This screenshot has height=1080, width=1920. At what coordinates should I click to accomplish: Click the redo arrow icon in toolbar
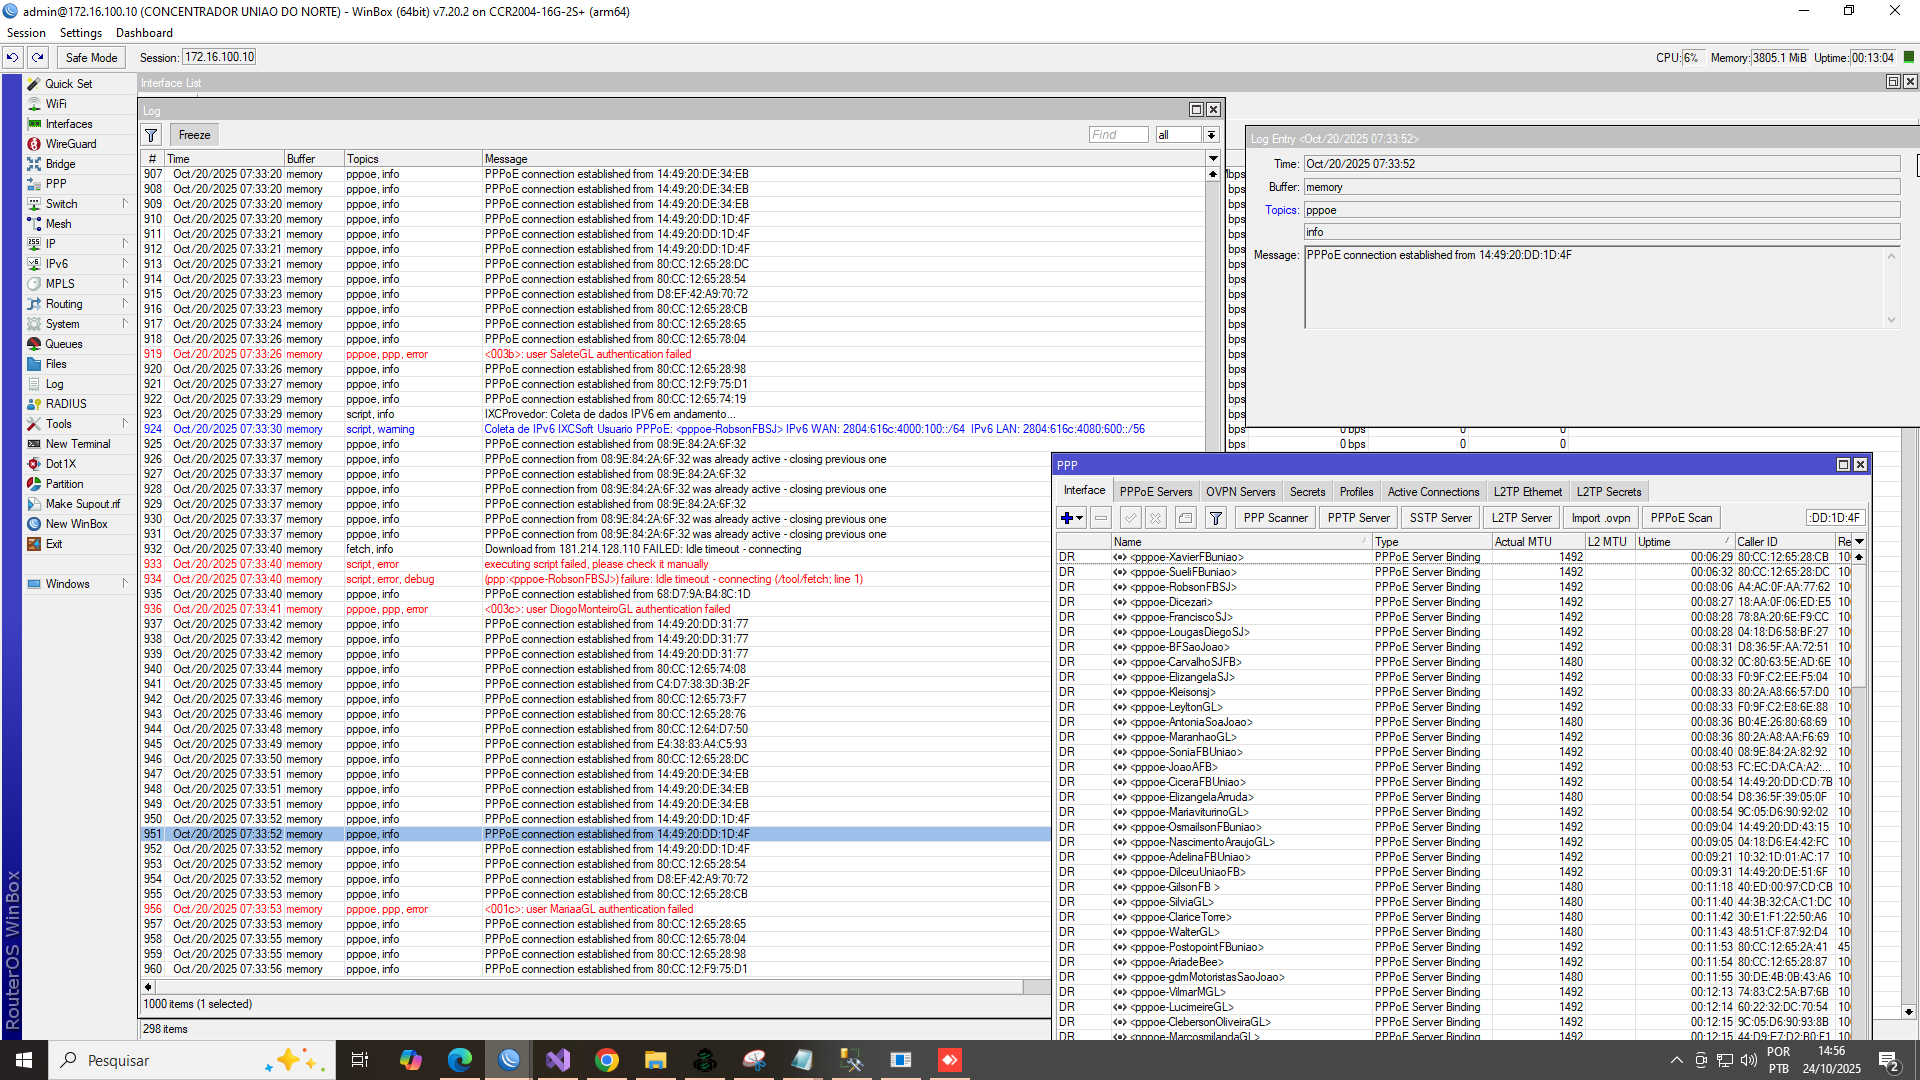pos(38,58)
